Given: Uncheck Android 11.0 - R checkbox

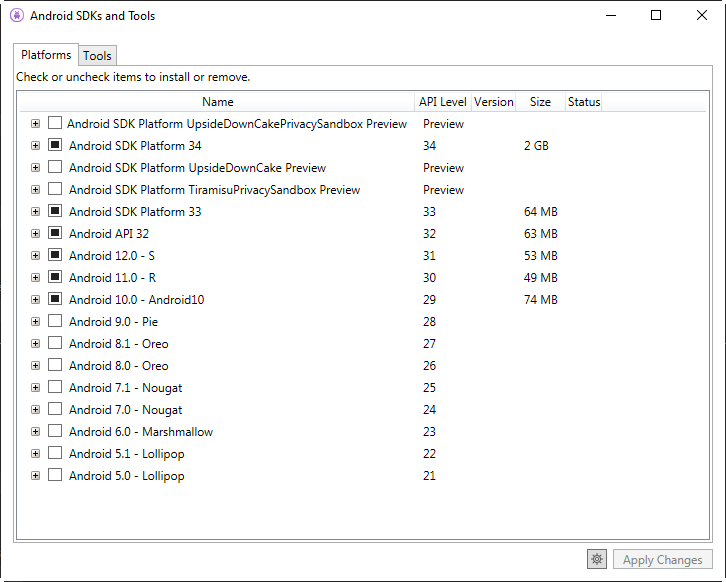Looking at the screenshot, I should click(55, 277).
